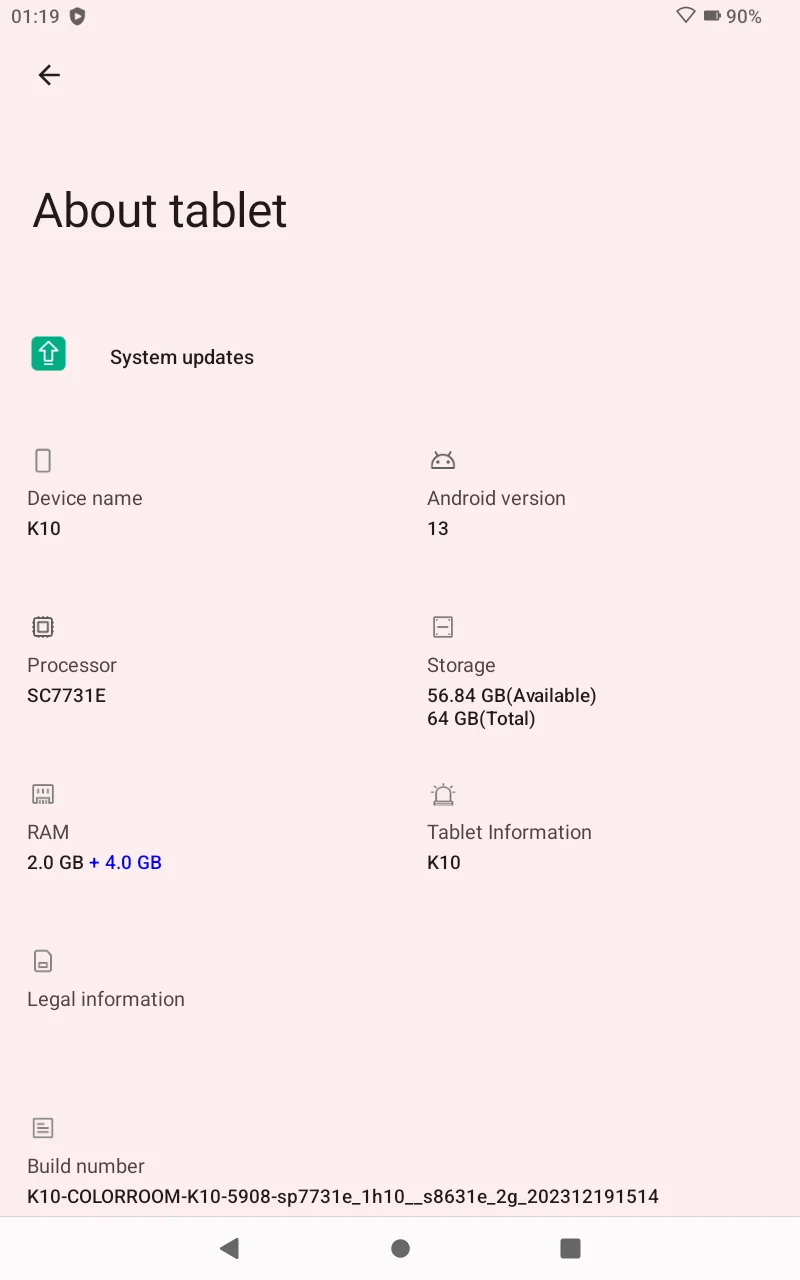
Task: Tap the Build number string text
Action: point(343,1196)
